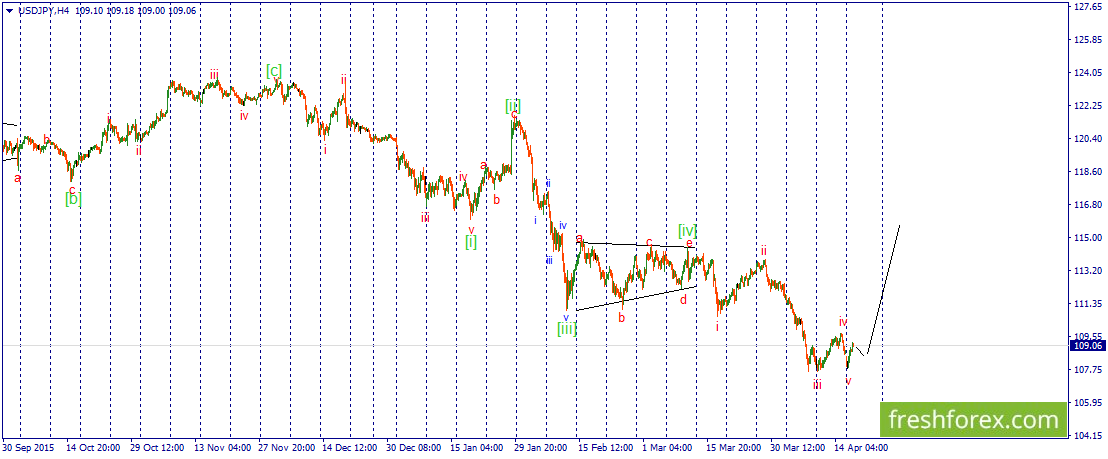This screenshot has width=1108, height=459.
Task: Select the 104.15 price scale value
Action: (x=1088, y=436)
